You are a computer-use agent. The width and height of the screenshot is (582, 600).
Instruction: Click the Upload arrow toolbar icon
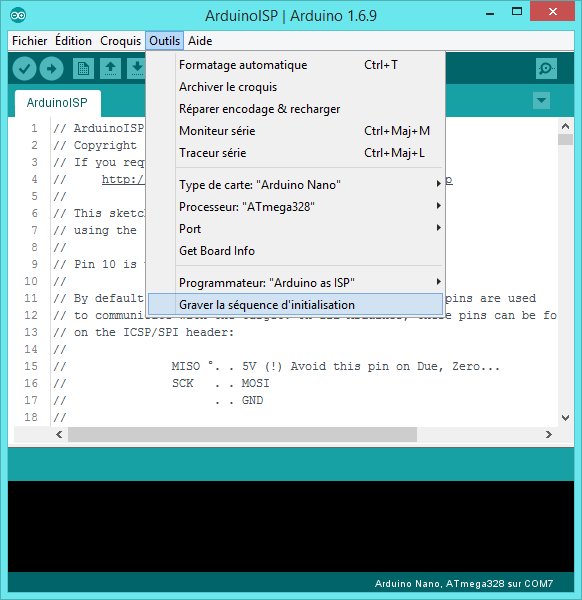(x=52, y=69)
